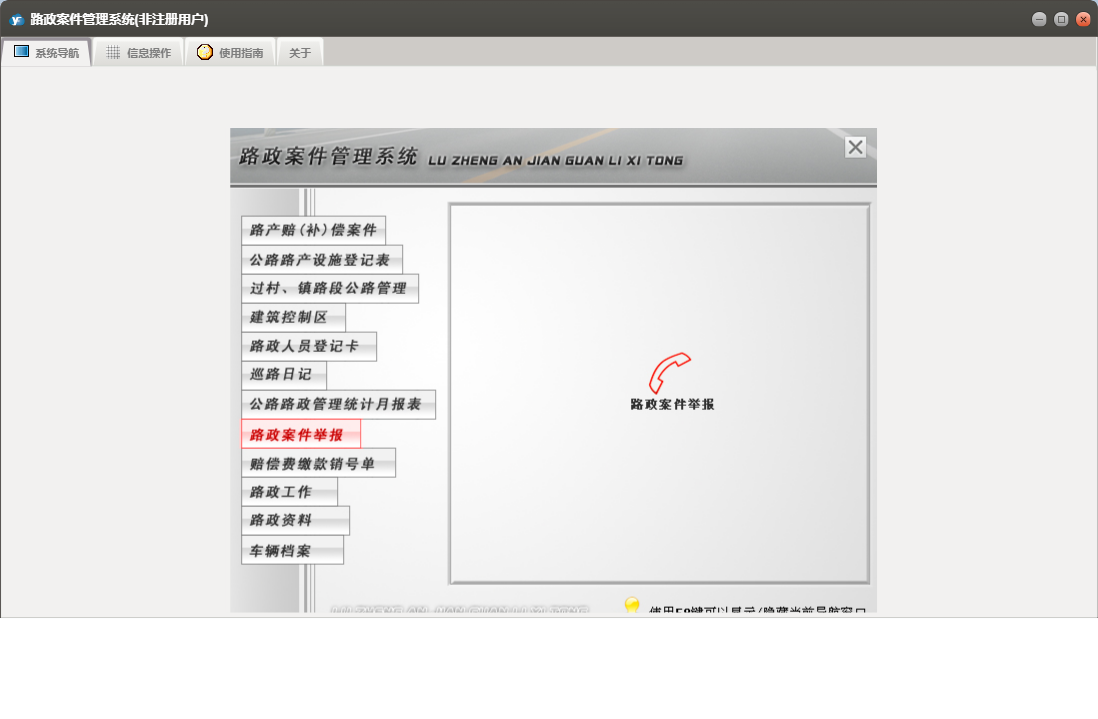Open the 使用指南 tab
The height and width of the screenshot is (719, 1098).
230,53
